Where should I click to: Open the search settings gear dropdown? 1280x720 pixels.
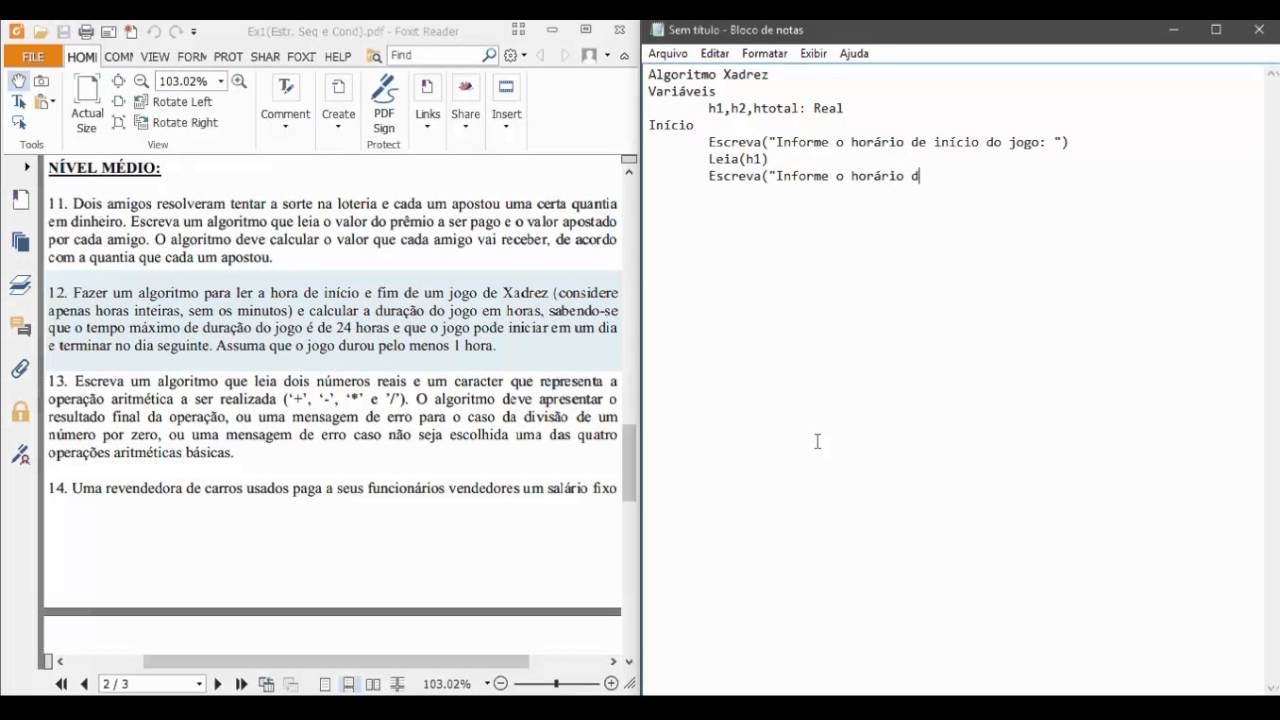(514, 56)
